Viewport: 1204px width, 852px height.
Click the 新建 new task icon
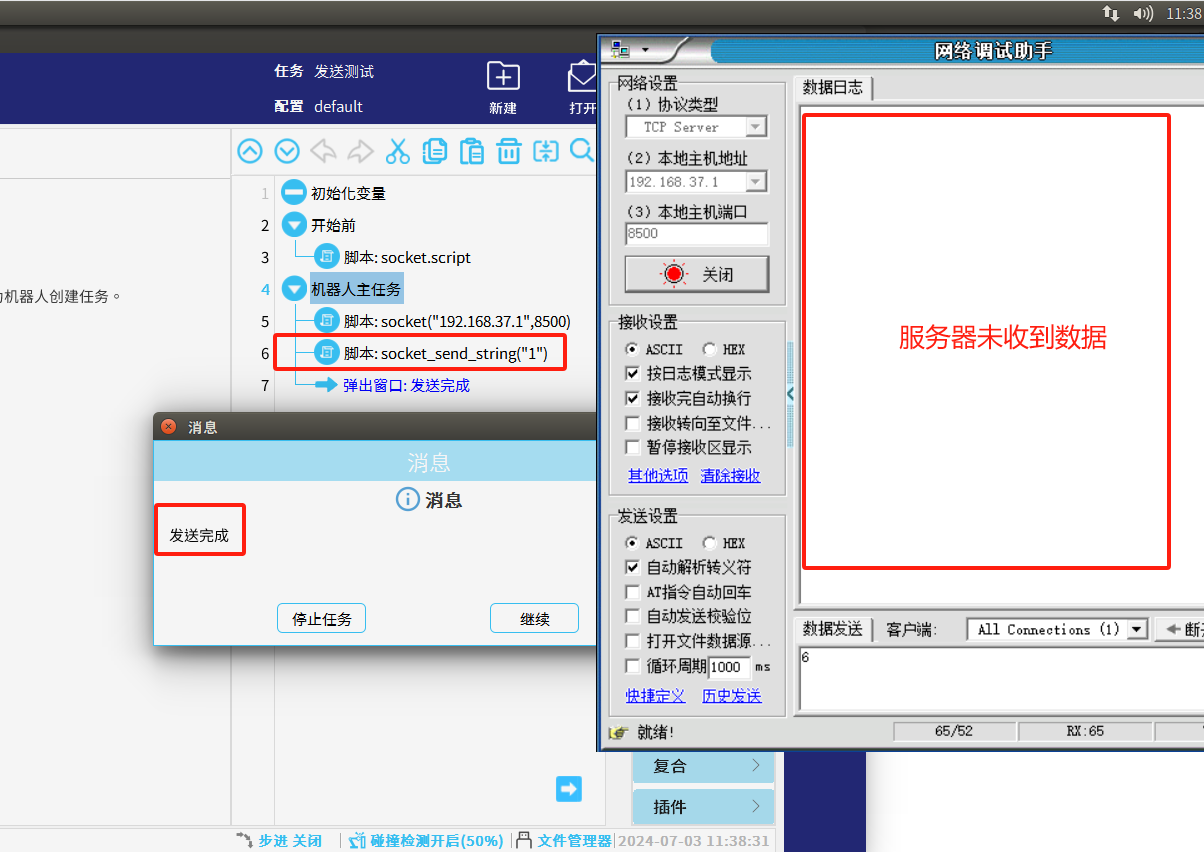(503, 77)
